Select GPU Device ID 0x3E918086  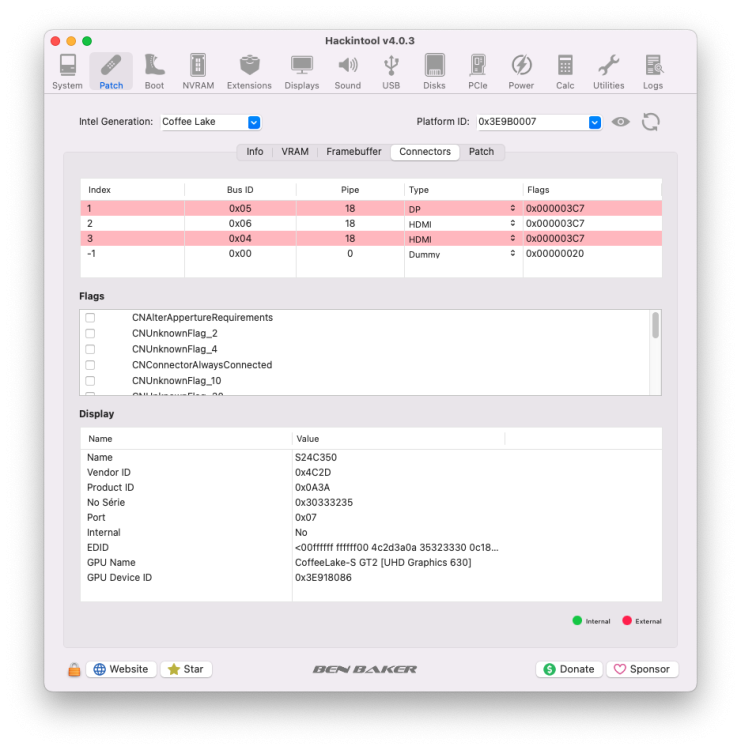coord(323,578)
